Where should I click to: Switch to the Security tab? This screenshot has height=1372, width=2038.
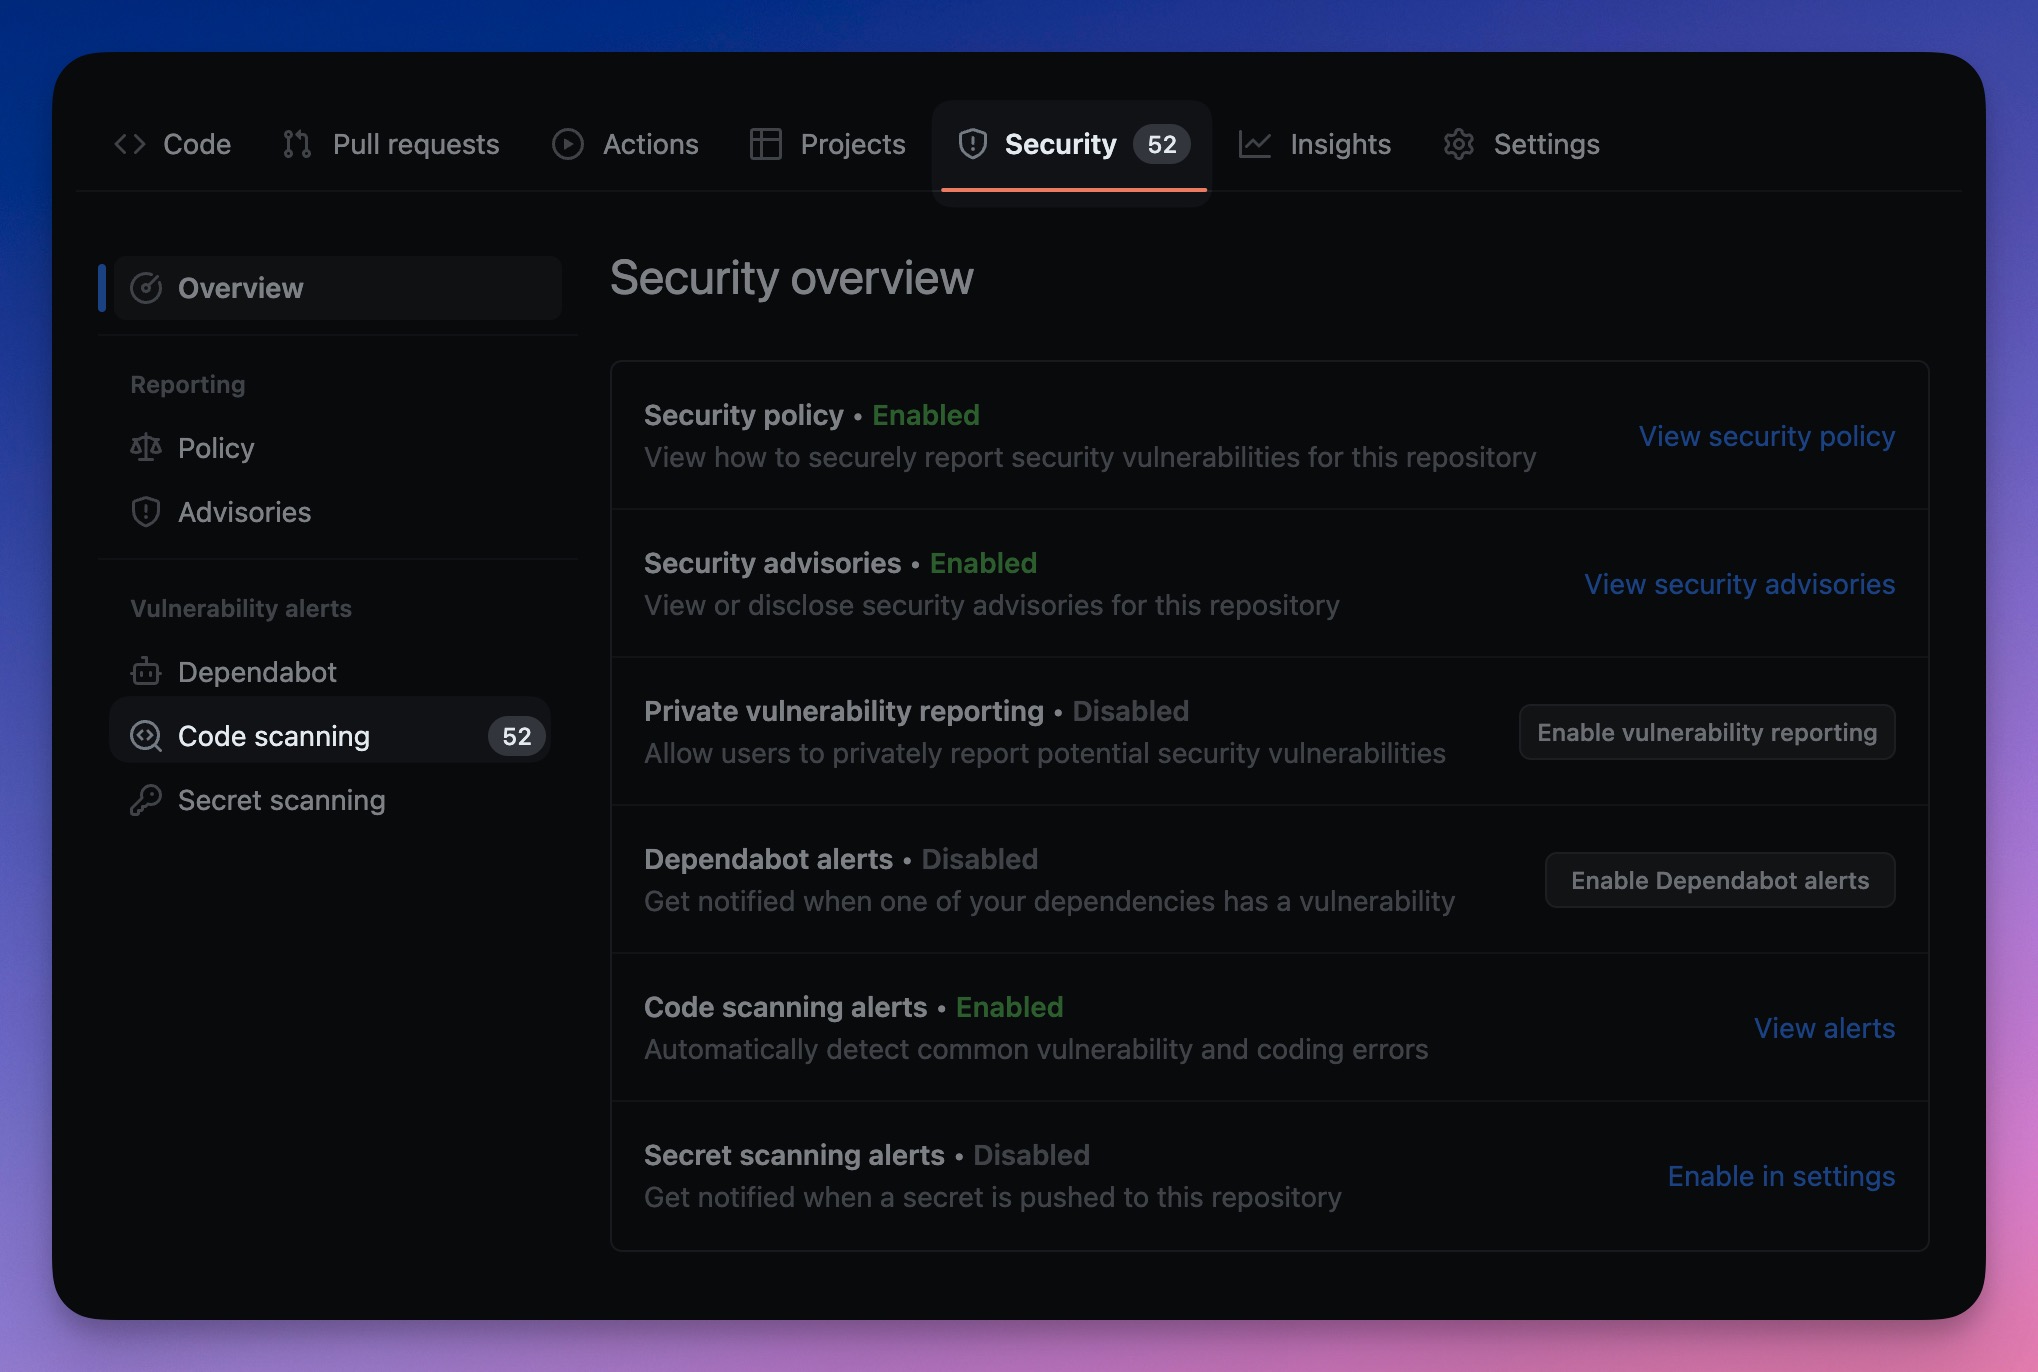[x=1059, y=144]
